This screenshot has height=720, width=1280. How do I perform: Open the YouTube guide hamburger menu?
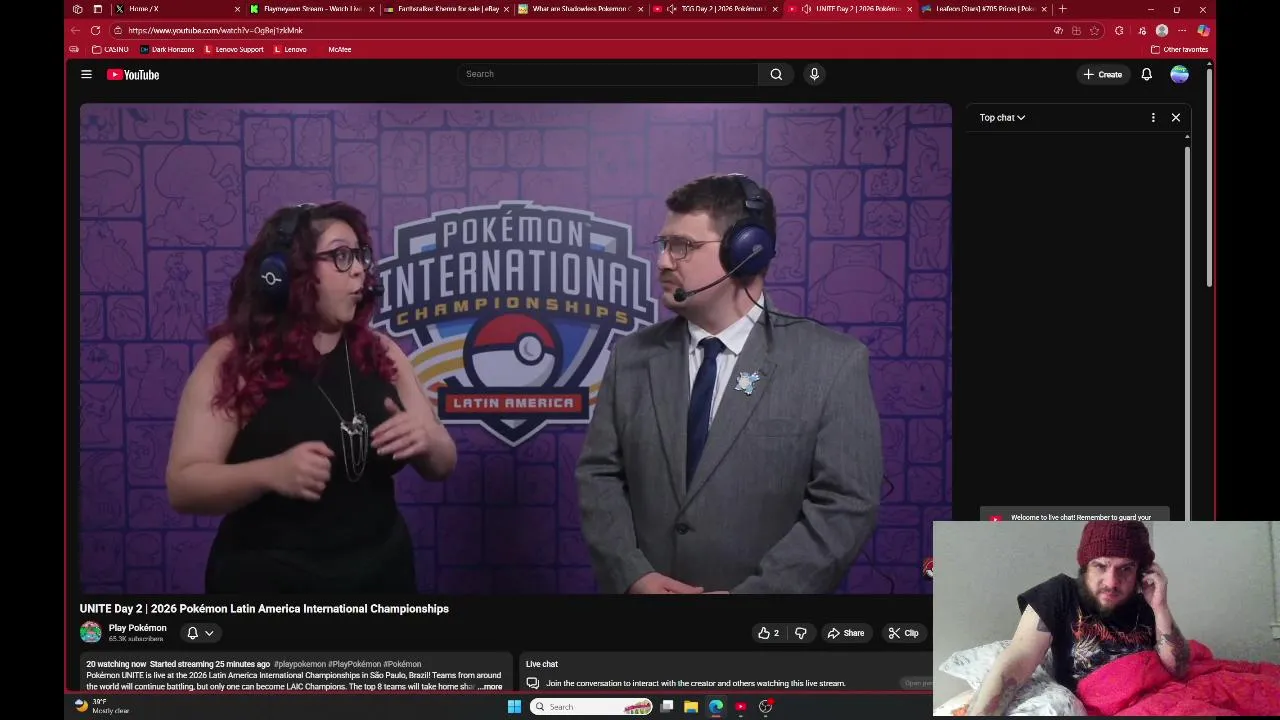coord(86,74)
